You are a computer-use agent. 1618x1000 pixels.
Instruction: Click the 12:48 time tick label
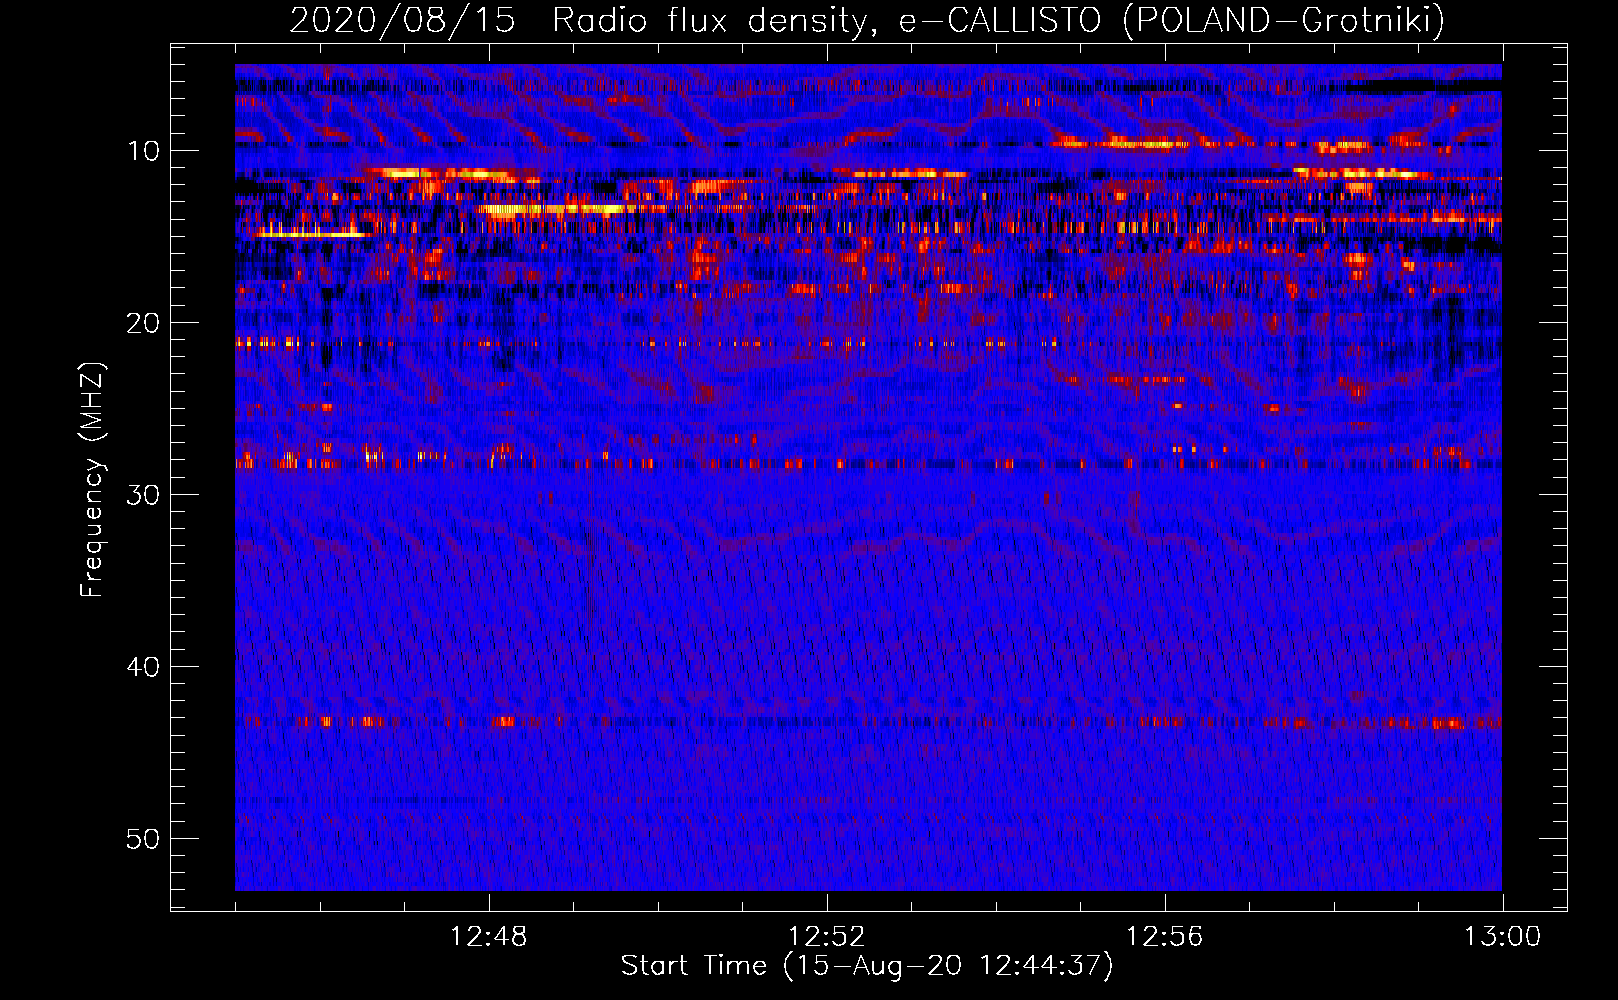(489, 937)
